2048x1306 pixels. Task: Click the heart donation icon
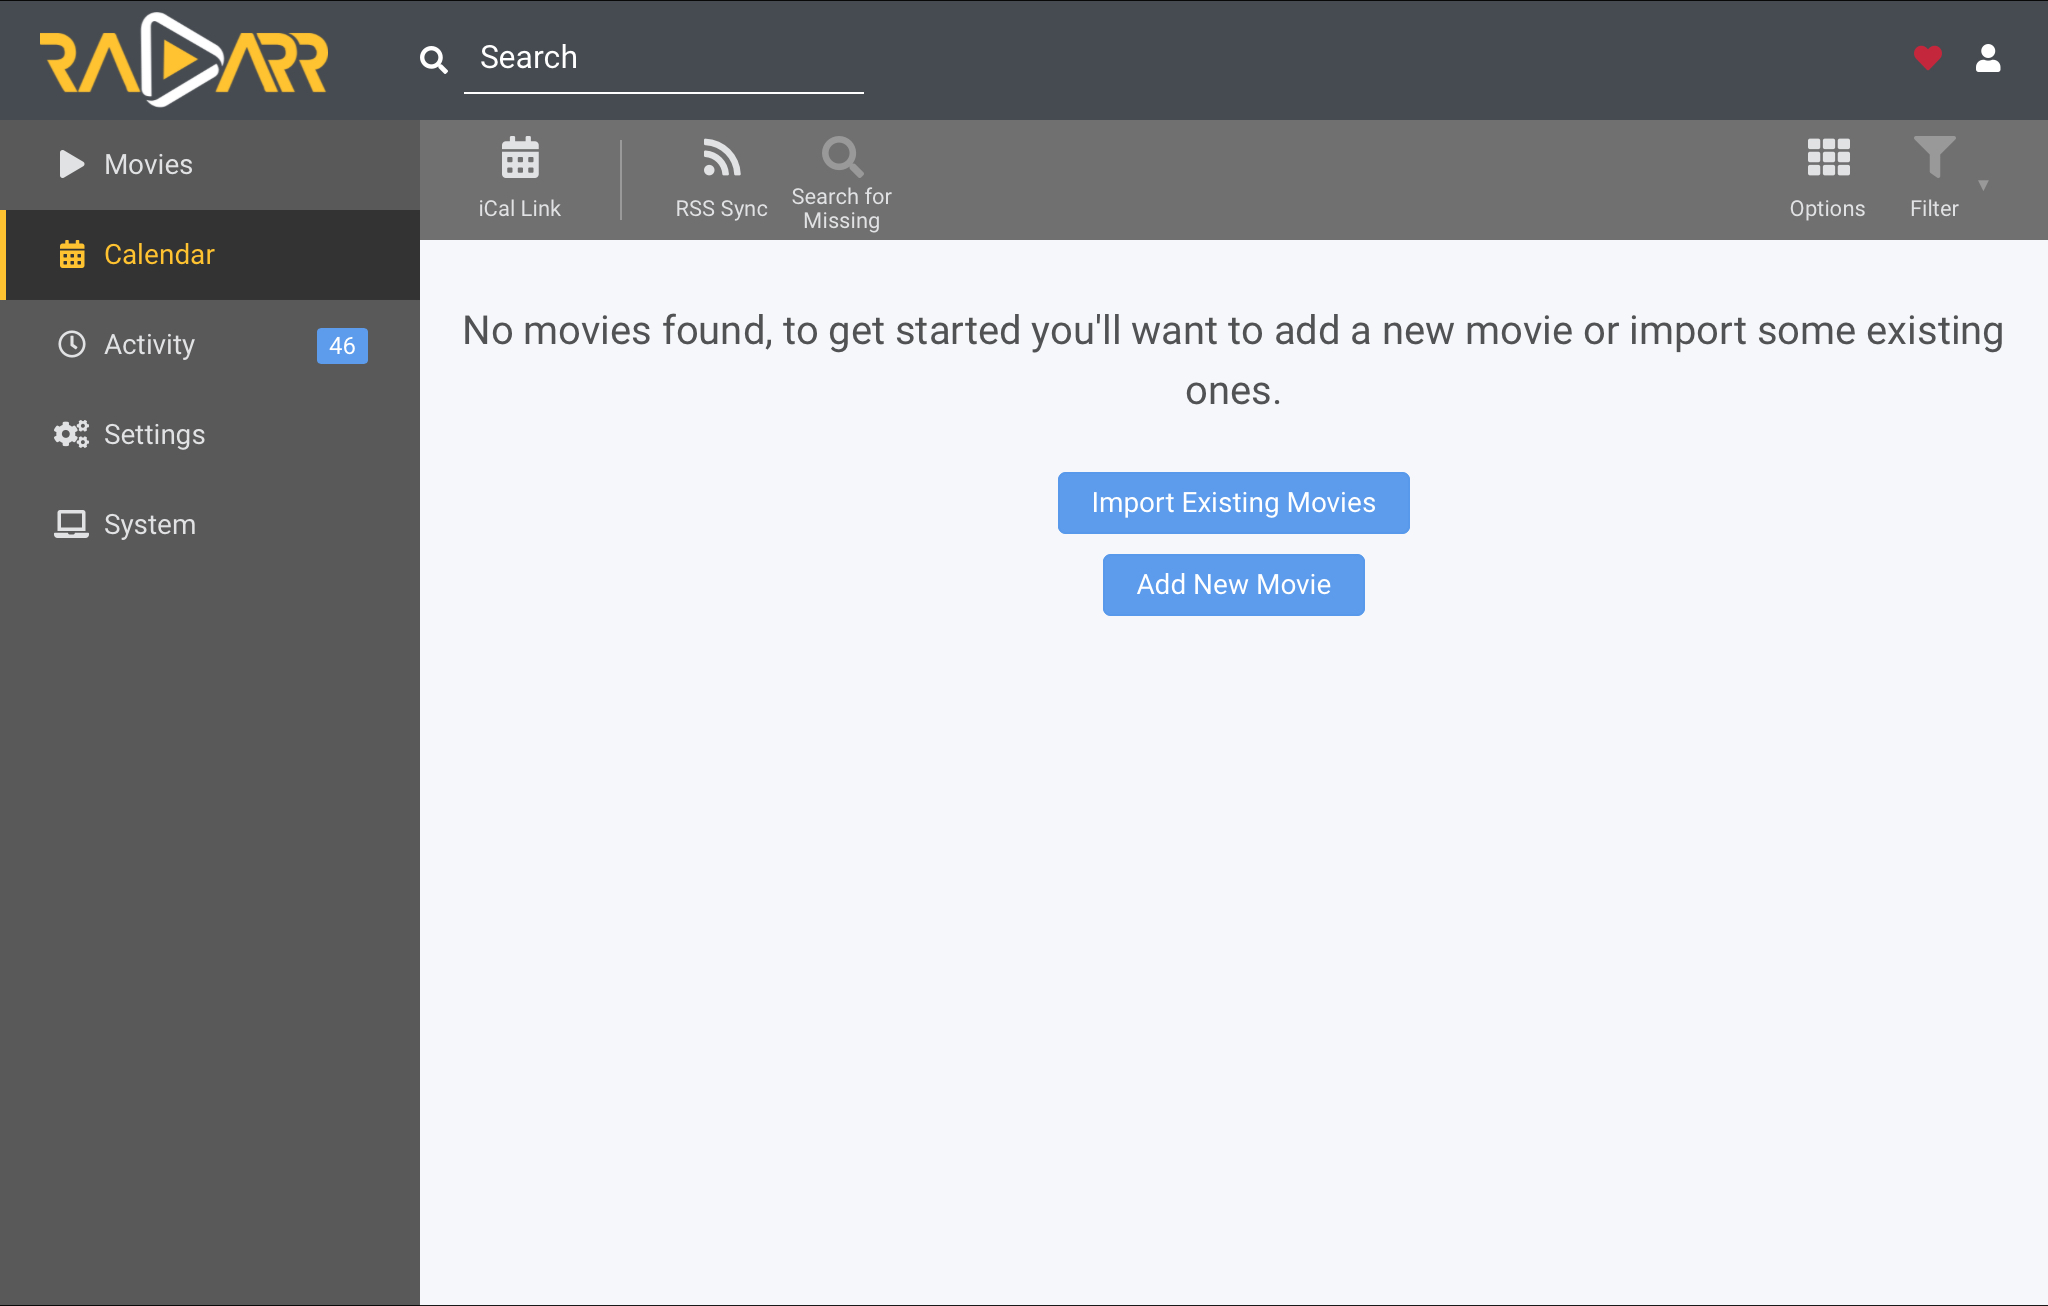pyautogui.click(x=1926, y=58)
